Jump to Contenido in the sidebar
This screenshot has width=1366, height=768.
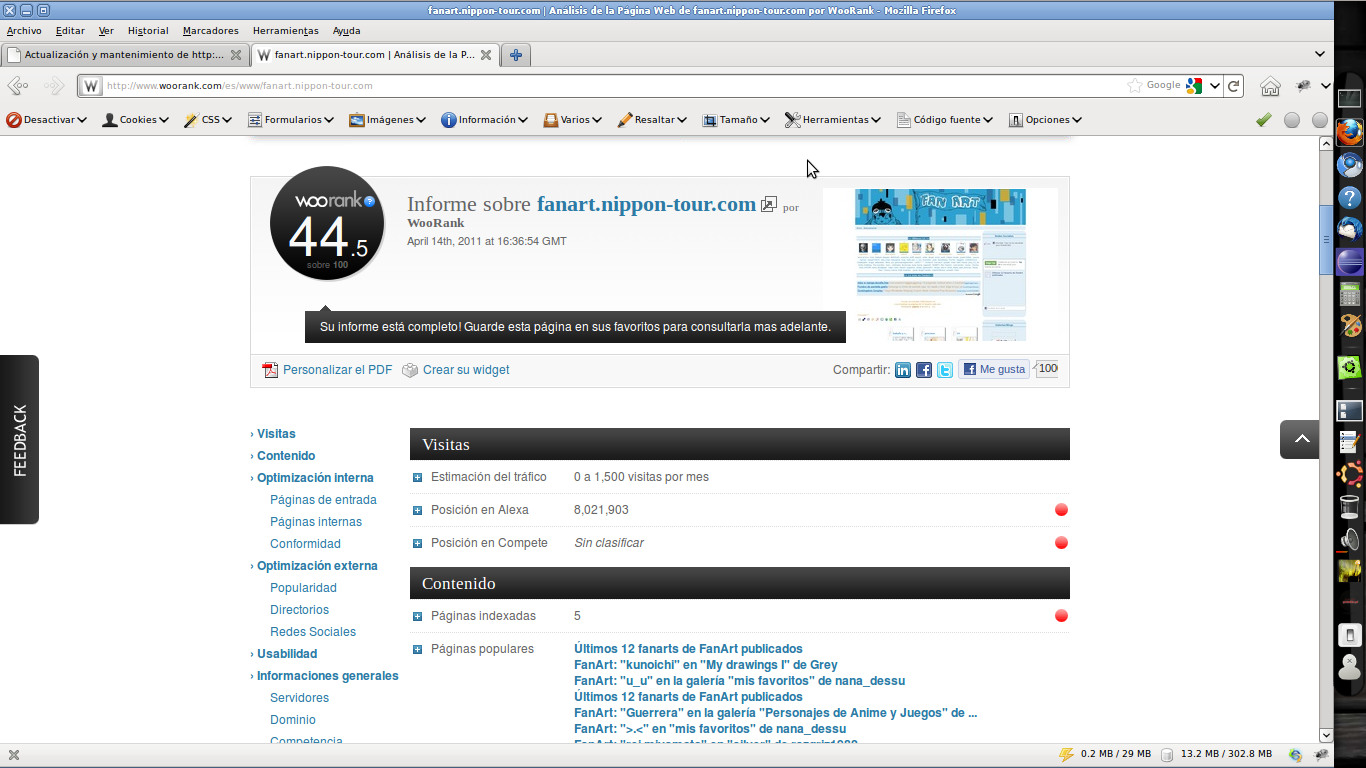286,456
